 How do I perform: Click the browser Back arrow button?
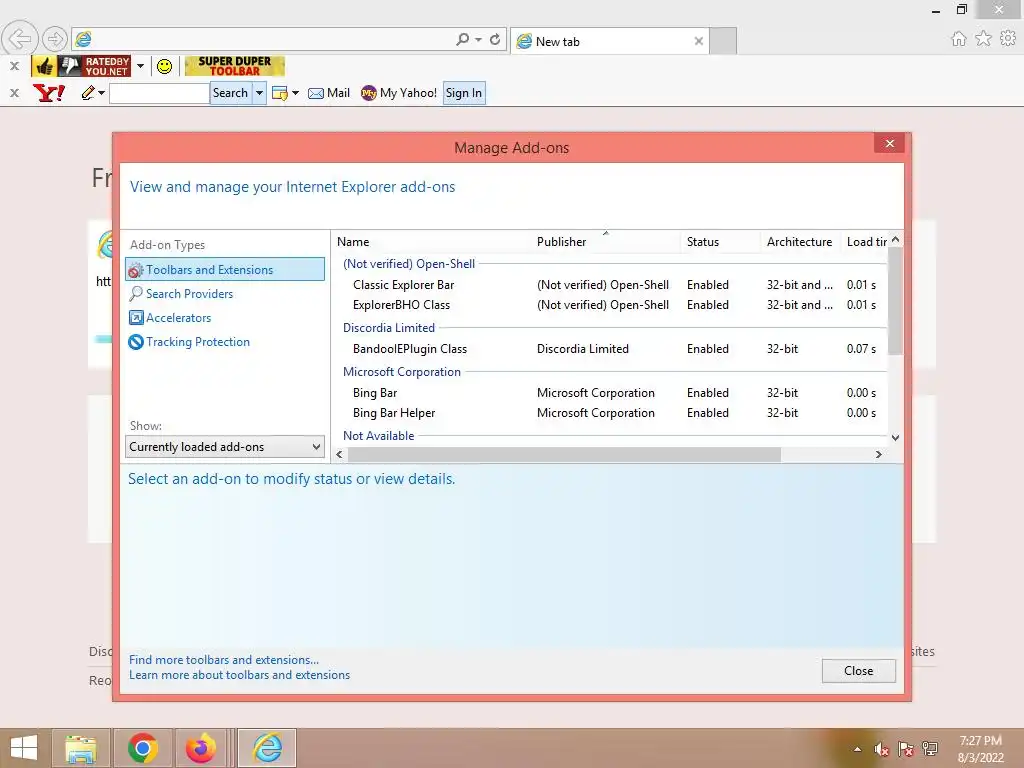pos(20,39)
